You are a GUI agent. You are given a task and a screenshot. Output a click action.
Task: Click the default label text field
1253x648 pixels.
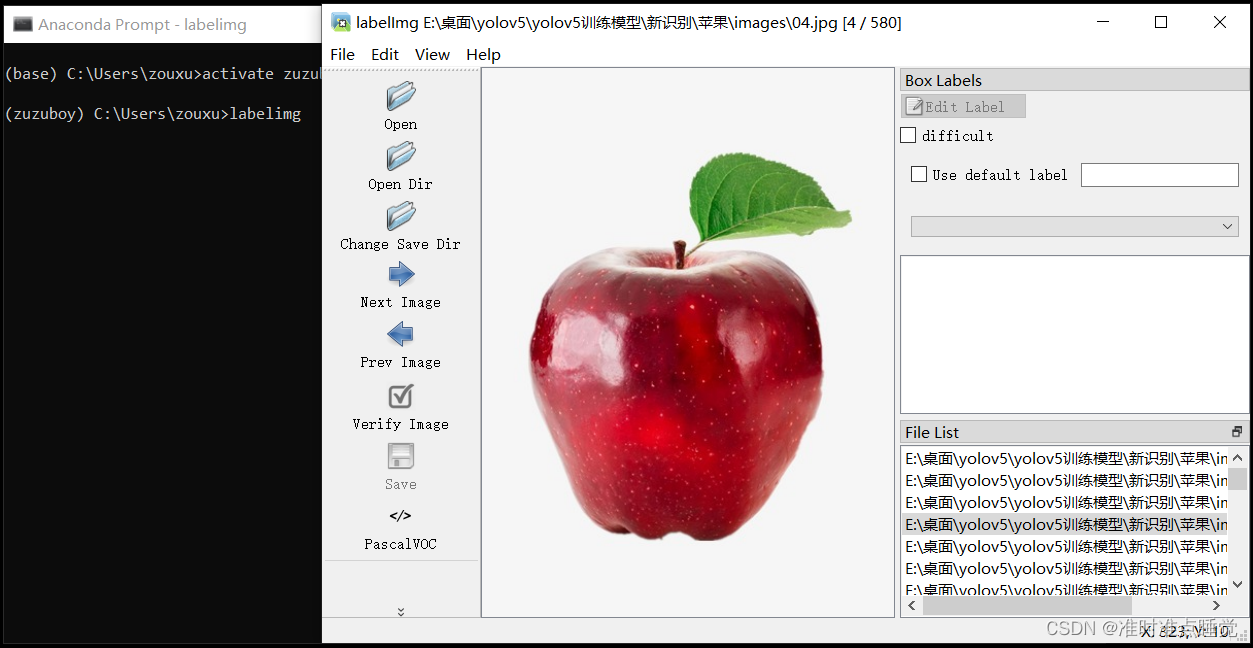(1159, 174)
